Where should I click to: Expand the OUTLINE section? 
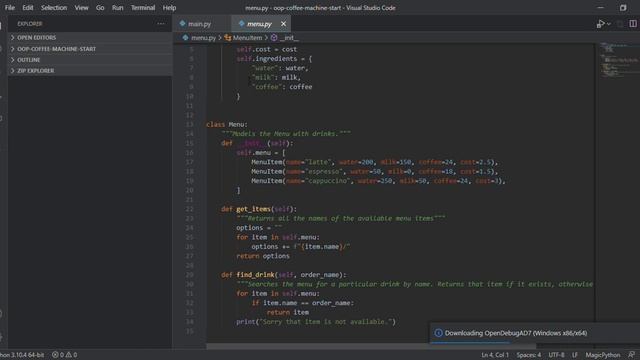[90, 60]
